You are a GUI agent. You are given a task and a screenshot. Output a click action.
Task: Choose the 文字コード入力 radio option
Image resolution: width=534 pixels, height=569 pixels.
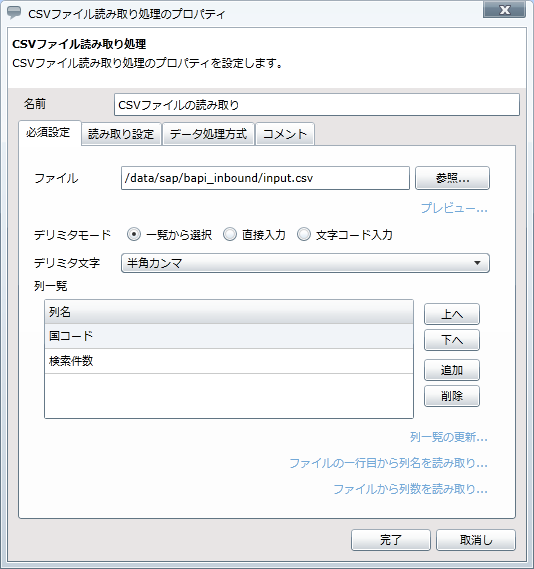click(x=304, y=234)
